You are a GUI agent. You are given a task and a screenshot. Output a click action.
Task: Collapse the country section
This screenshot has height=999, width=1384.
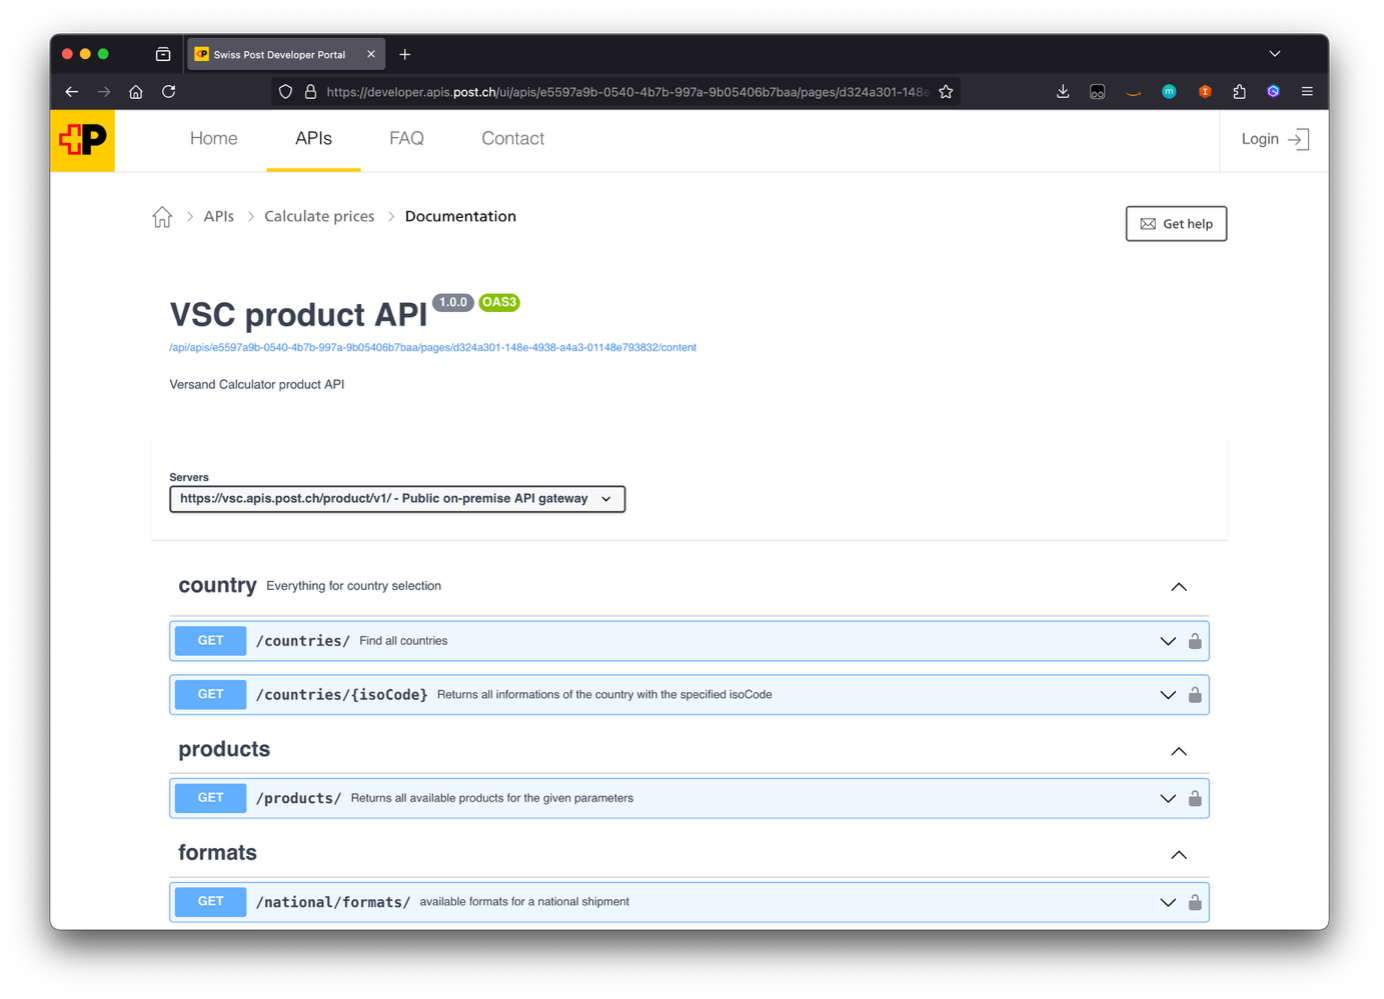click(x=1179, y=587)
